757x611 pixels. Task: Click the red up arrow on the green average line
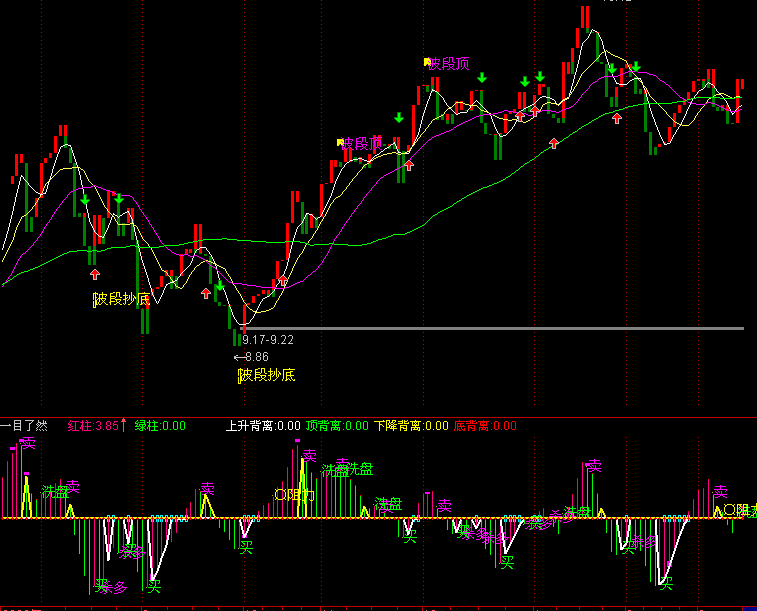click(x=554, y=143)
